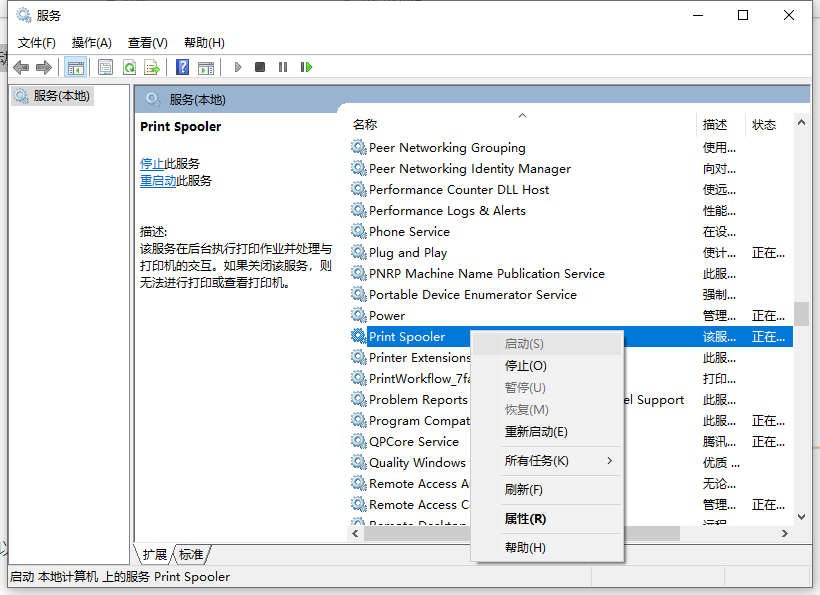
Task: Open the Help question mark icon
Action: [x=183, y=67]
